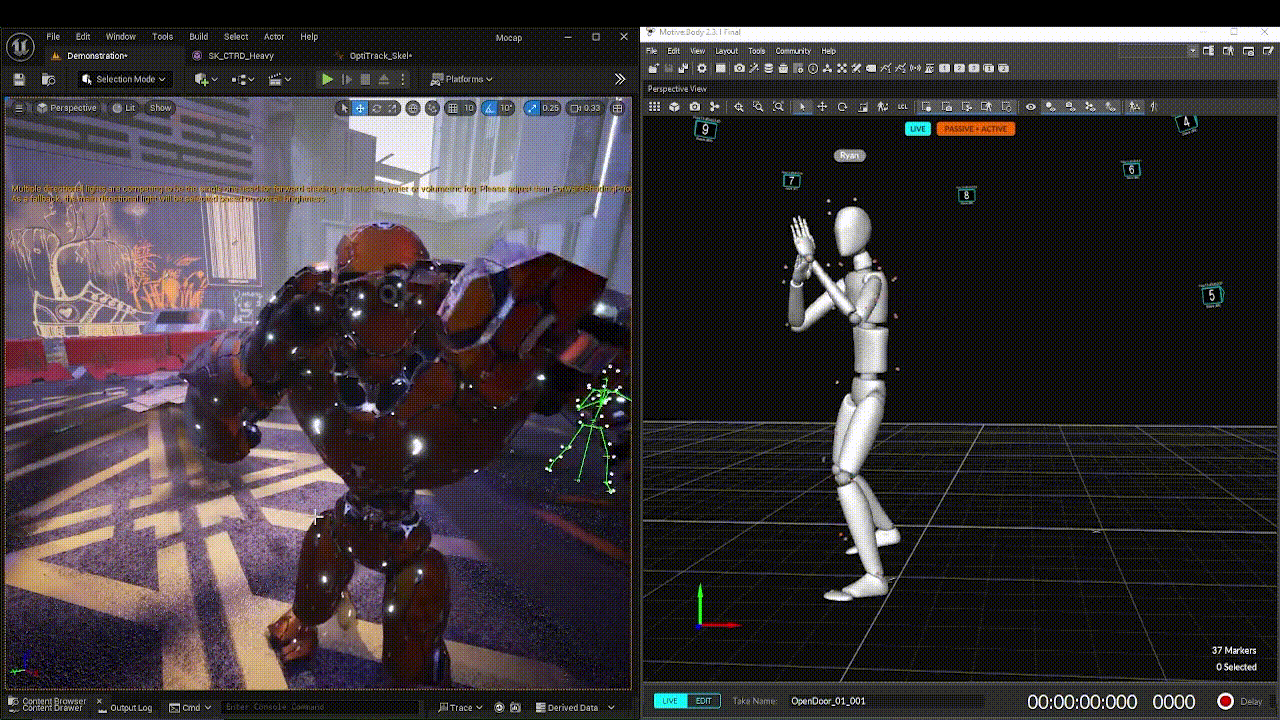Toggle Unreal grid snapping icon

(453, 108)
